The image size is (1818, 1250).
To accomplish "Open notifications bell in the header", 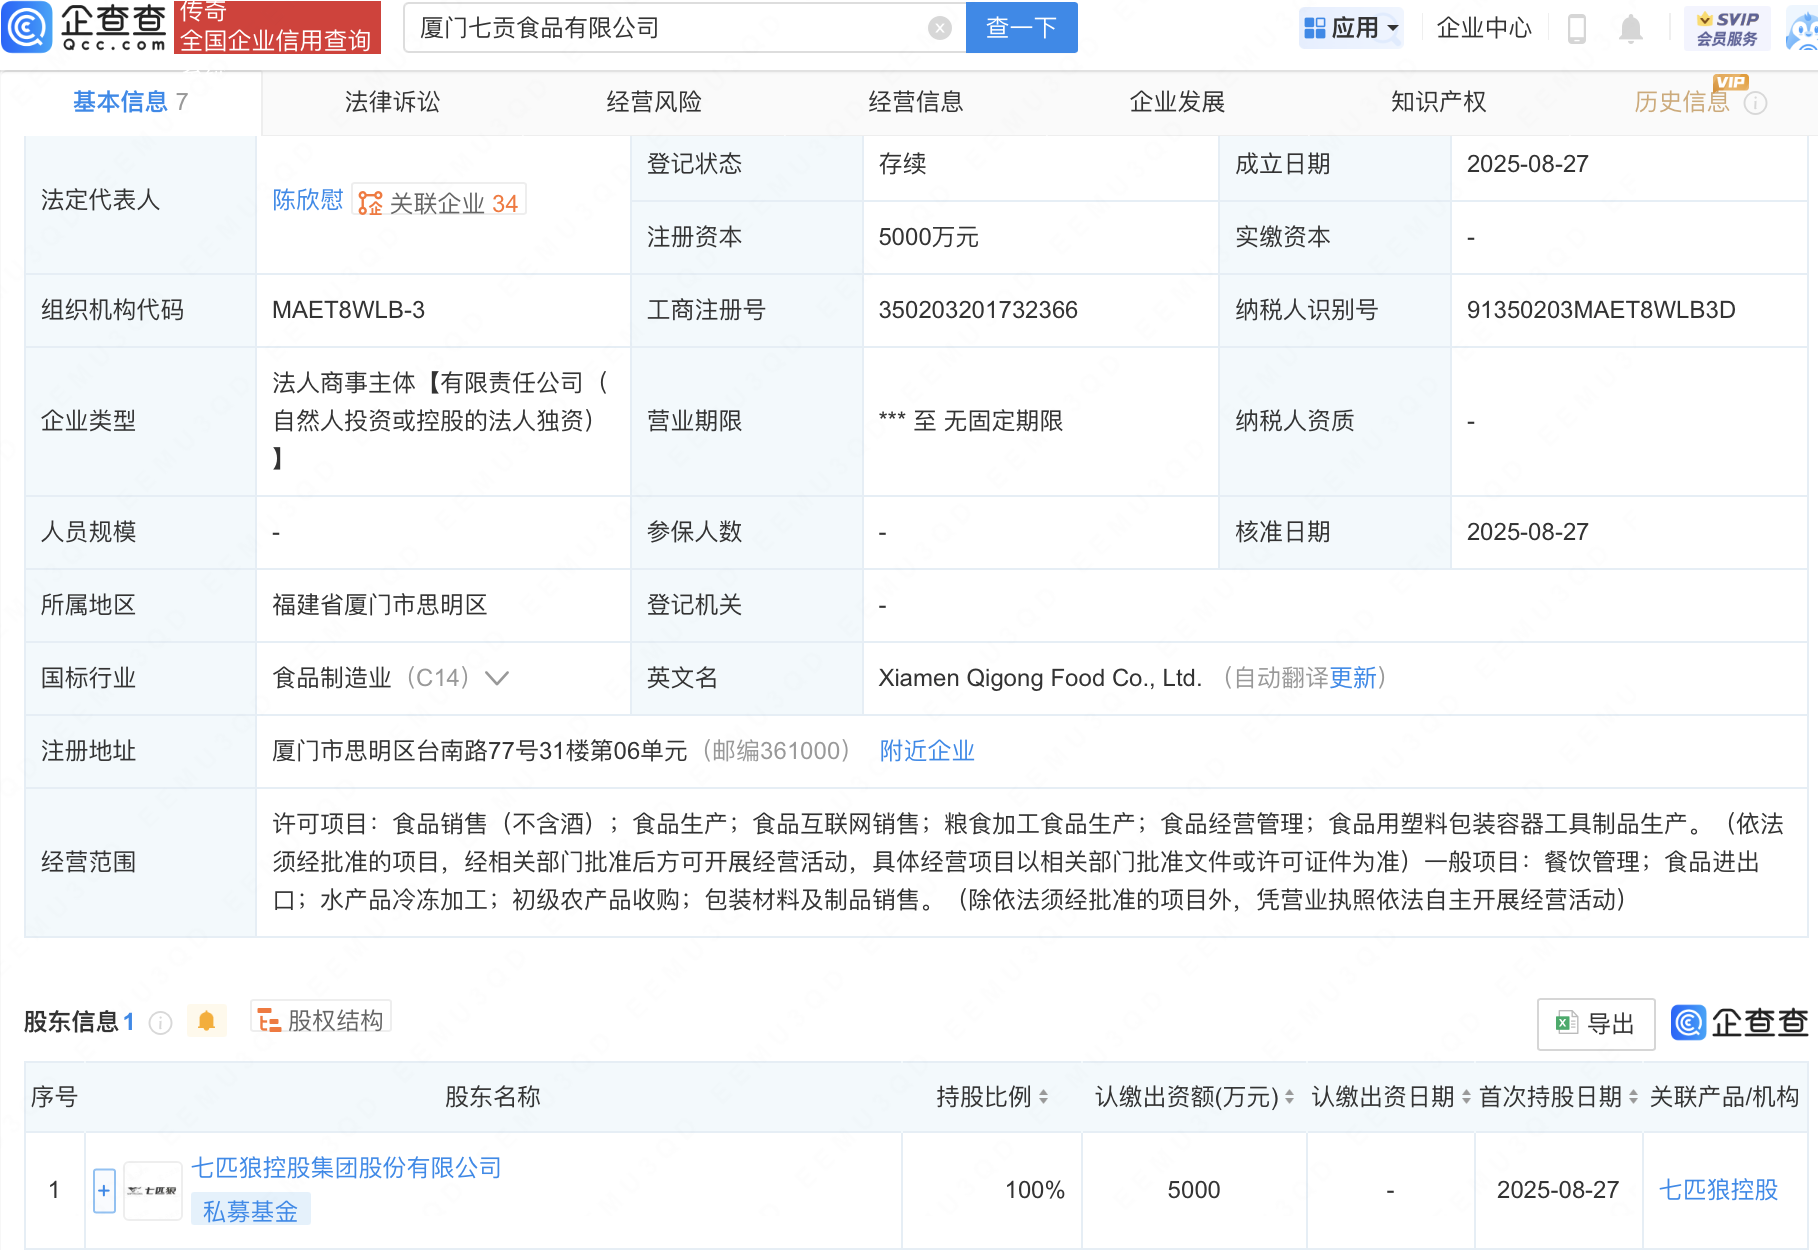I will point(1630,28).
